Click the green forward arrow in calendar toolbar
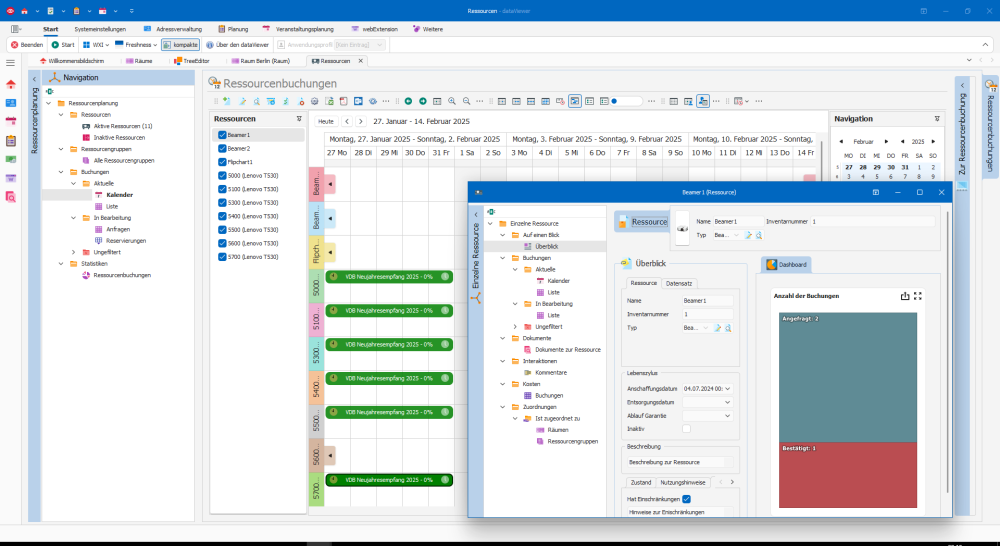The image size is (1000, 546). (x=423, y=101)
